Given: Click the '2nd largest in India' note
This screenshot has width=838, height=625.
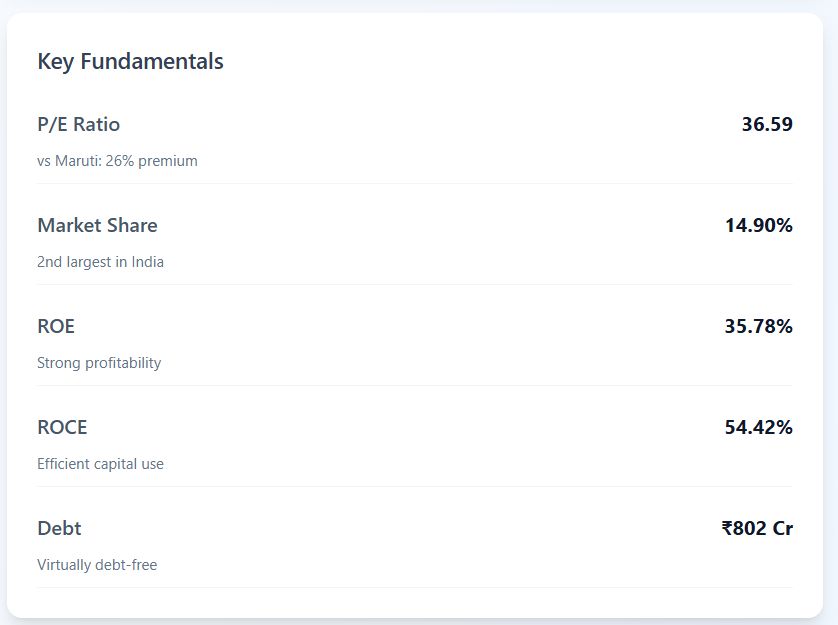Looking at the screenshot, I should [100, 262].
